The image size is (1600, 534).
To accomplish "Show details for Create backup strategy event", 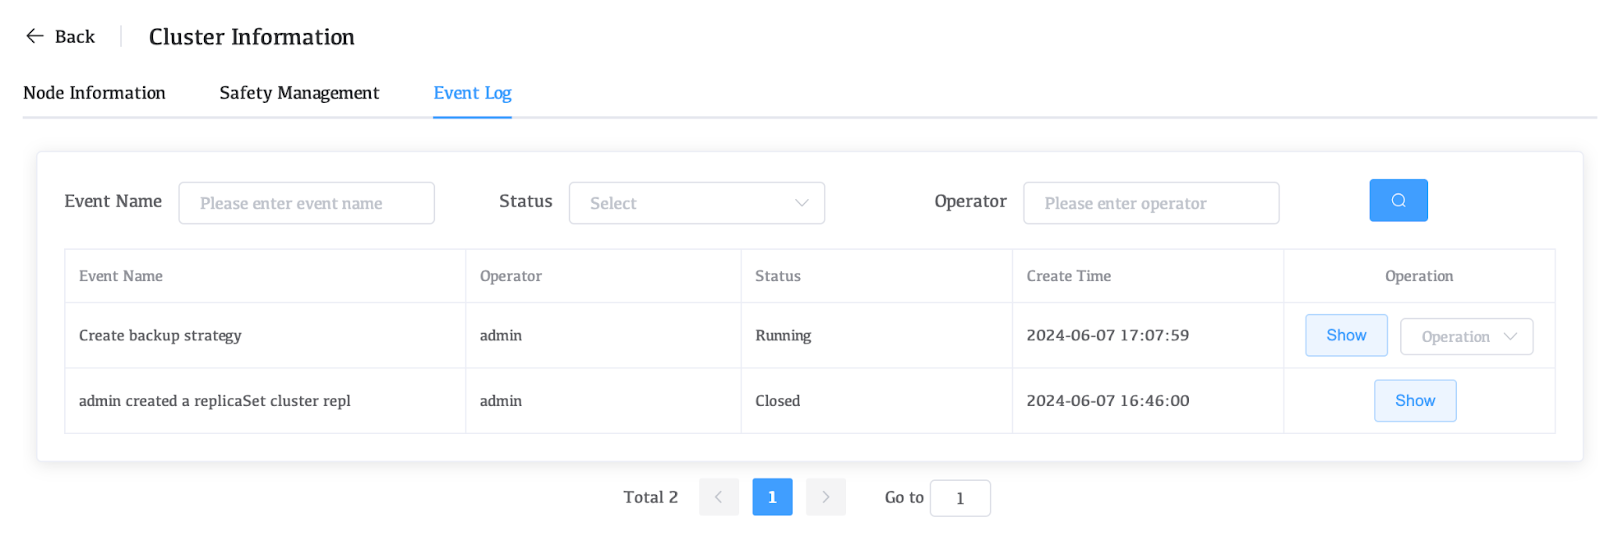I will click(1345, 335).
